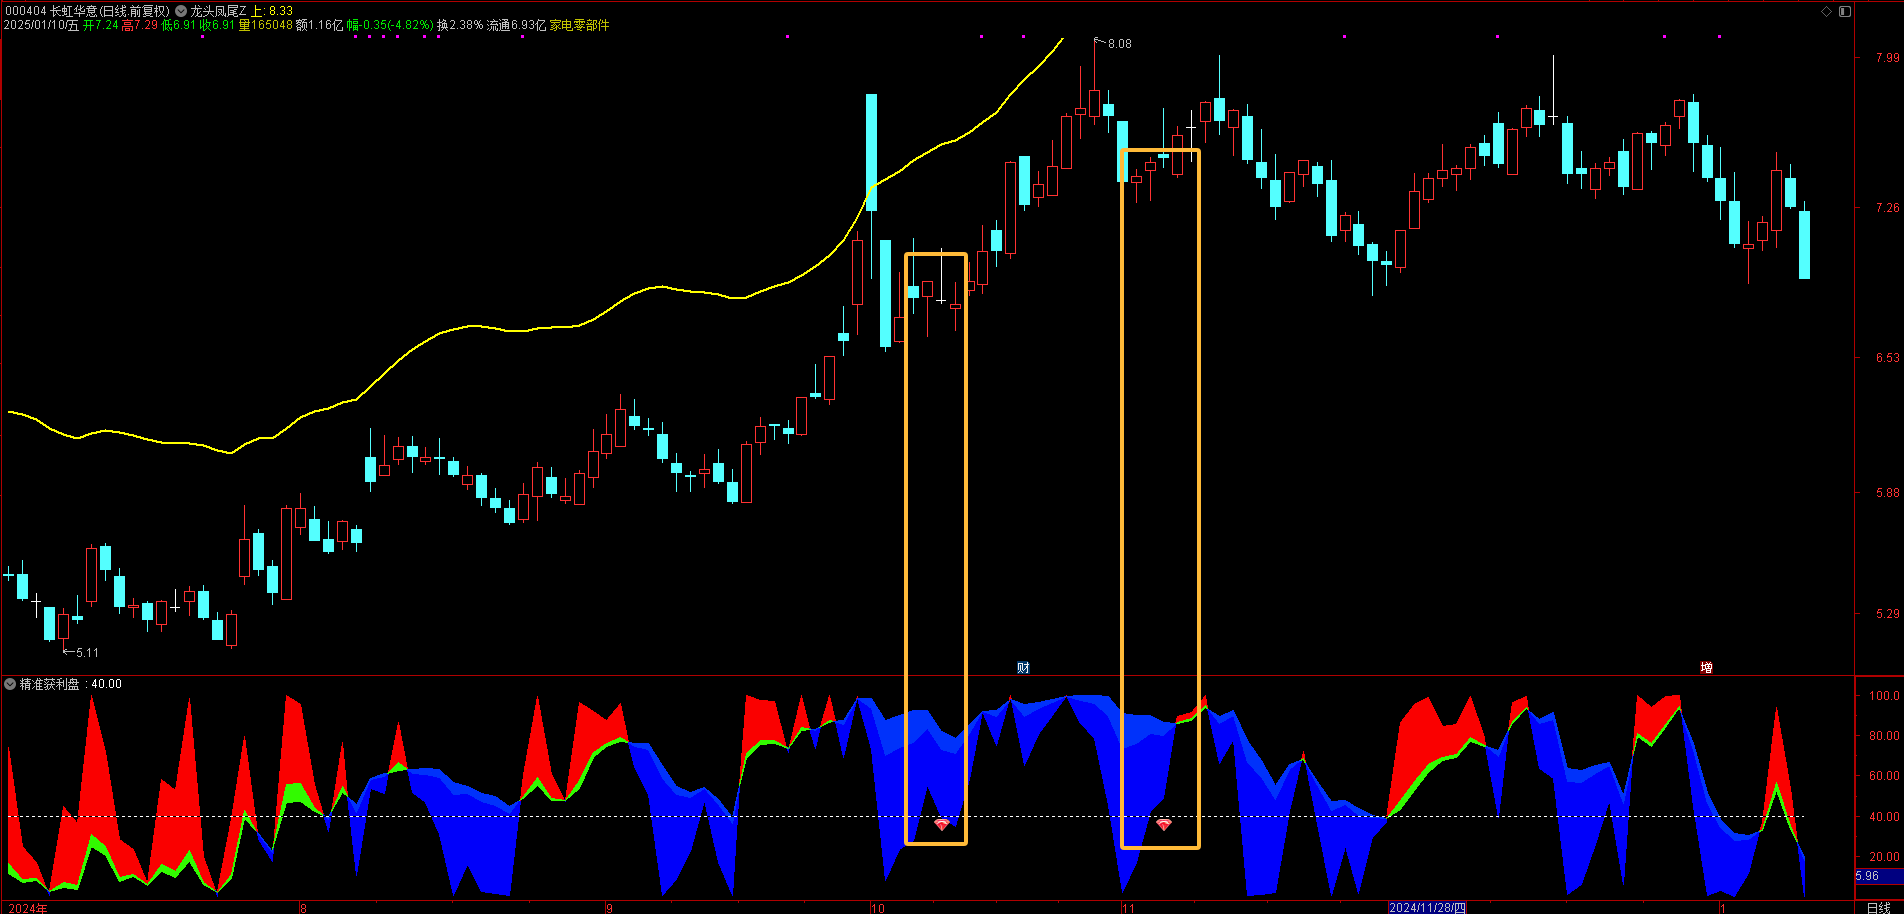This screenshot has width=1904, height=914.
Task: Click the 家电零部件 sector label
Action: (579, 25)
